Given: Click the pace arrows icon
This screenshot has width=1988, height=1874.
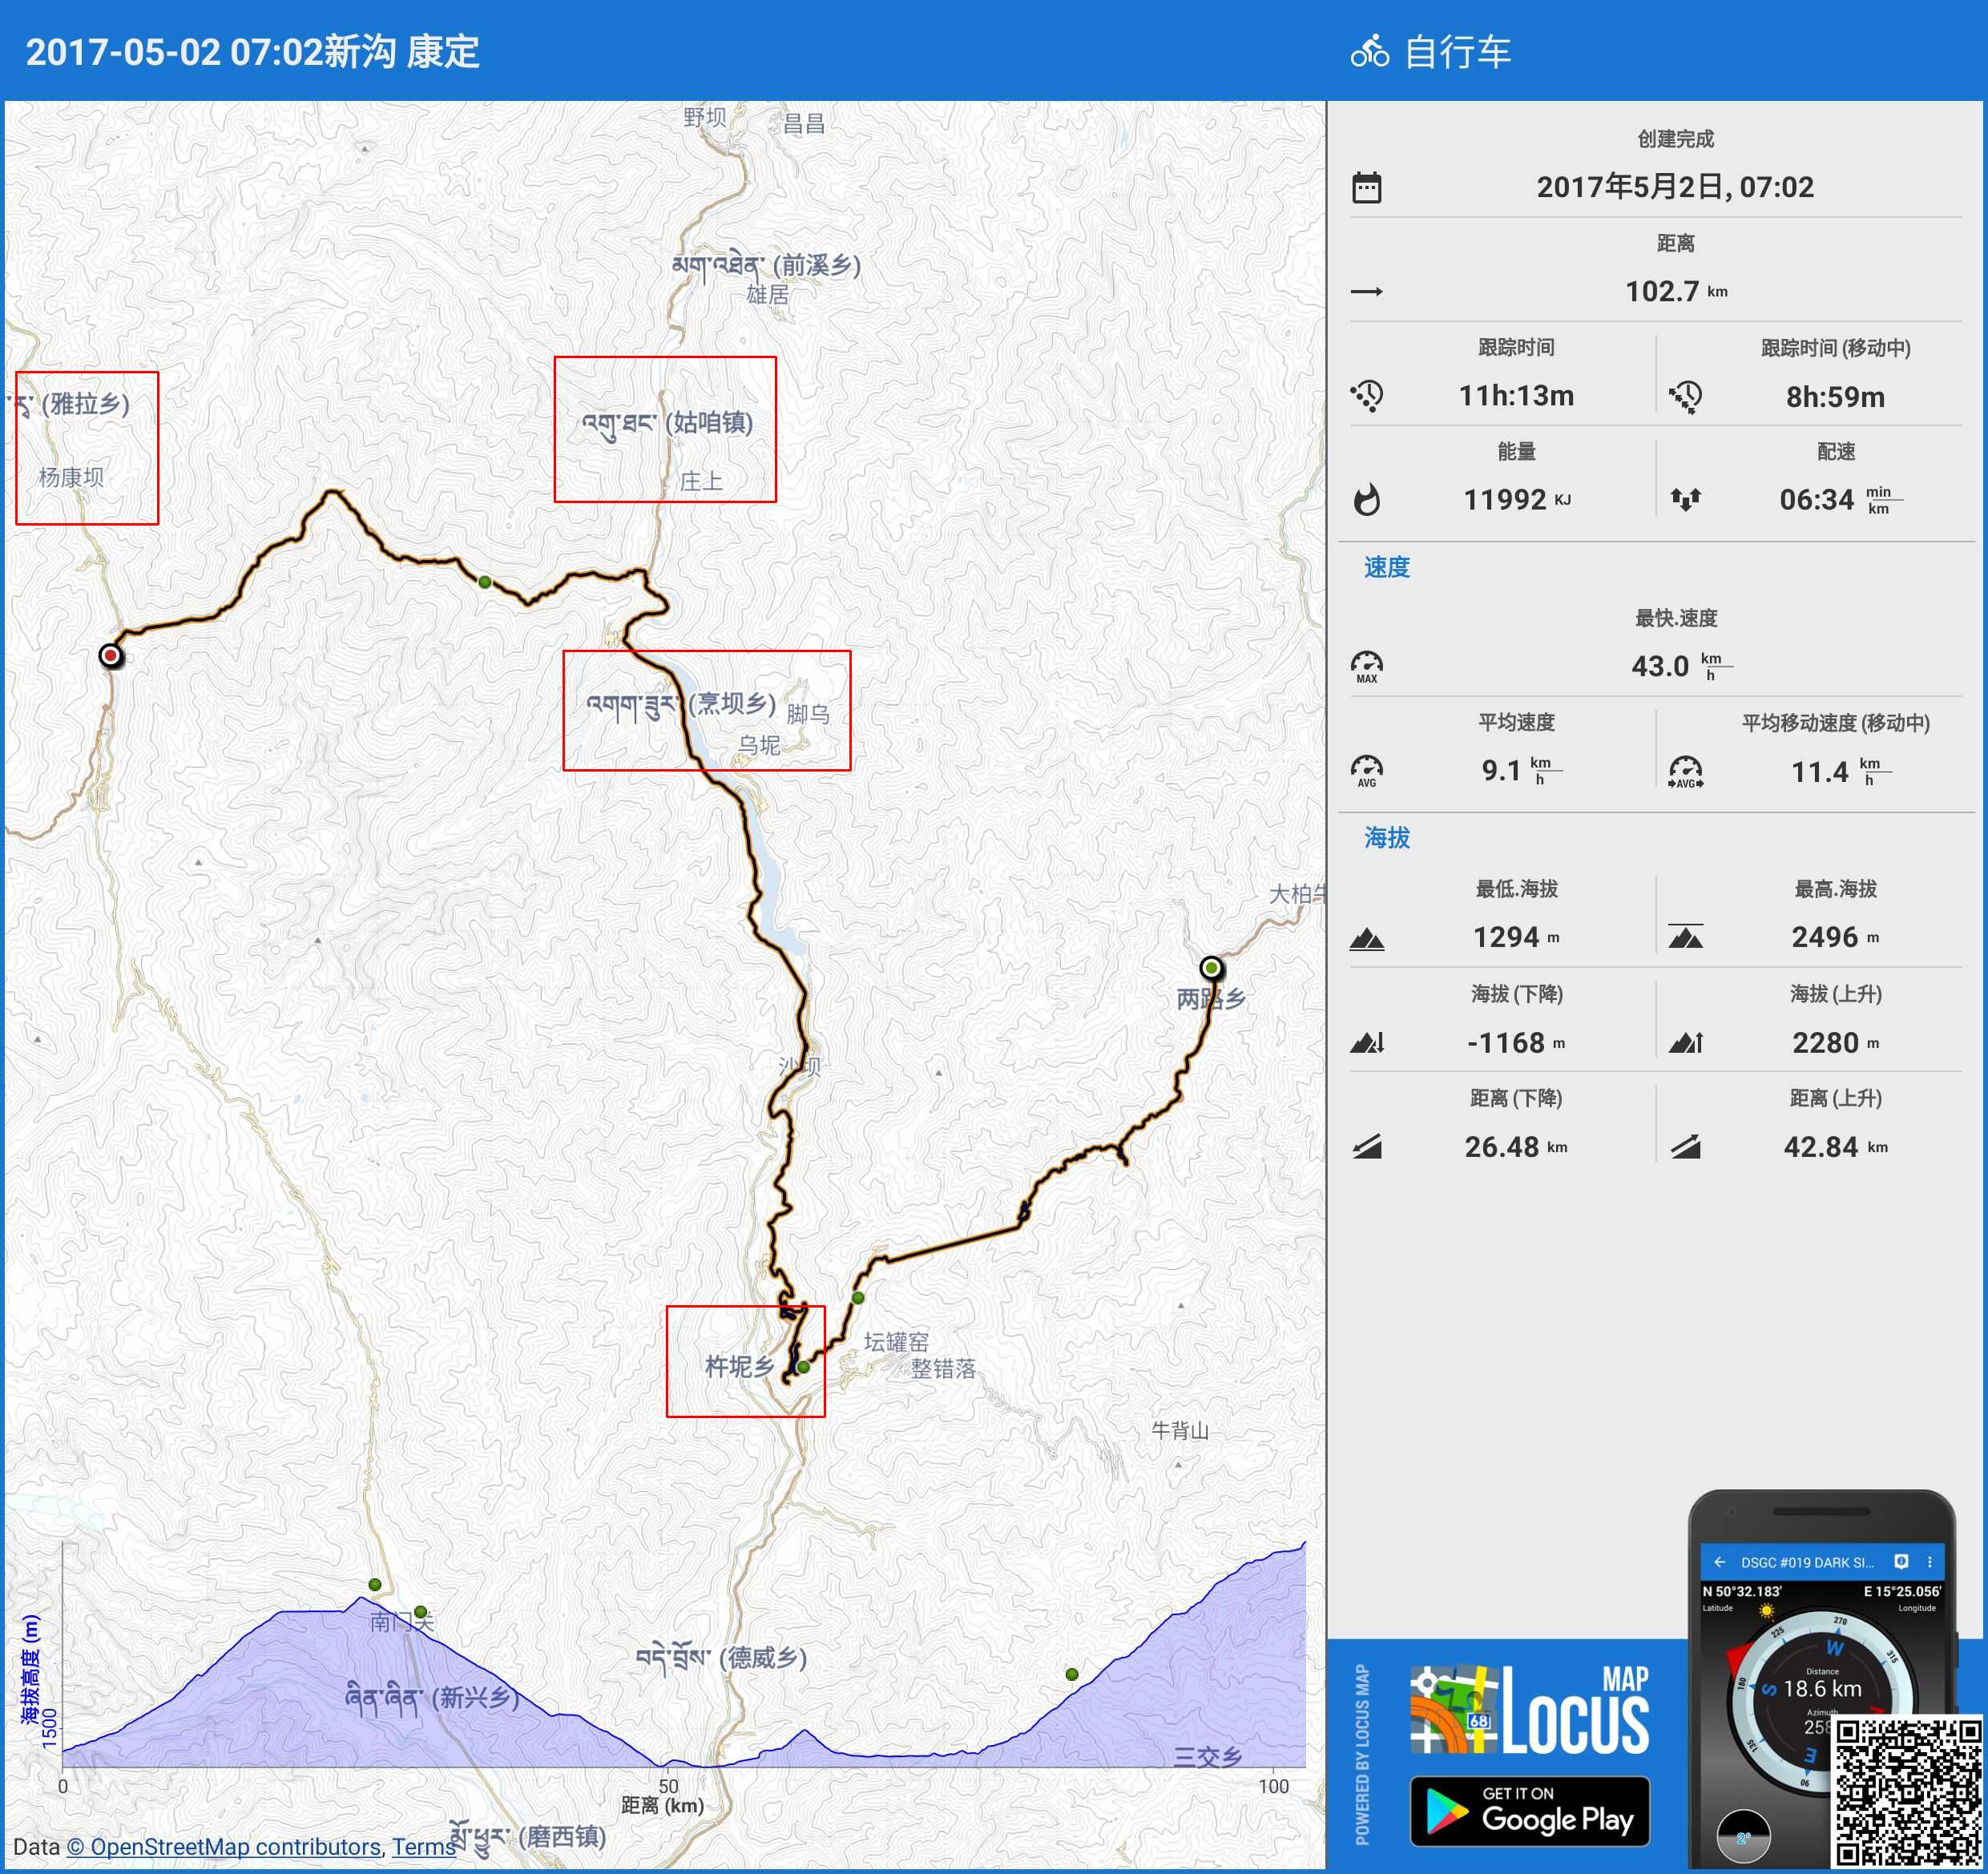Looking at the screenshot, I should click(x=1685, y=499).
